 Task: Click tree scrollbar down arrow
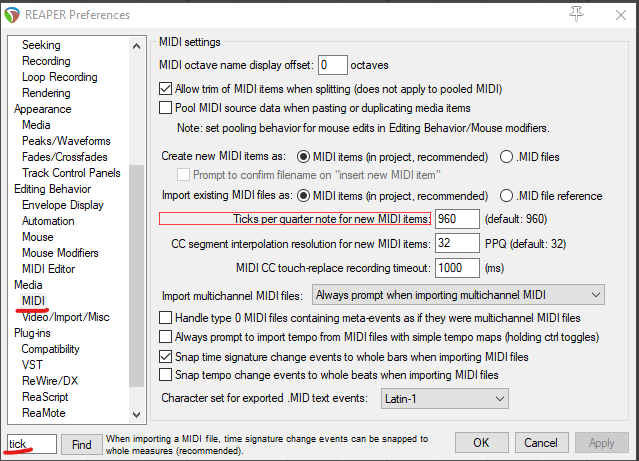pos(137,415)
